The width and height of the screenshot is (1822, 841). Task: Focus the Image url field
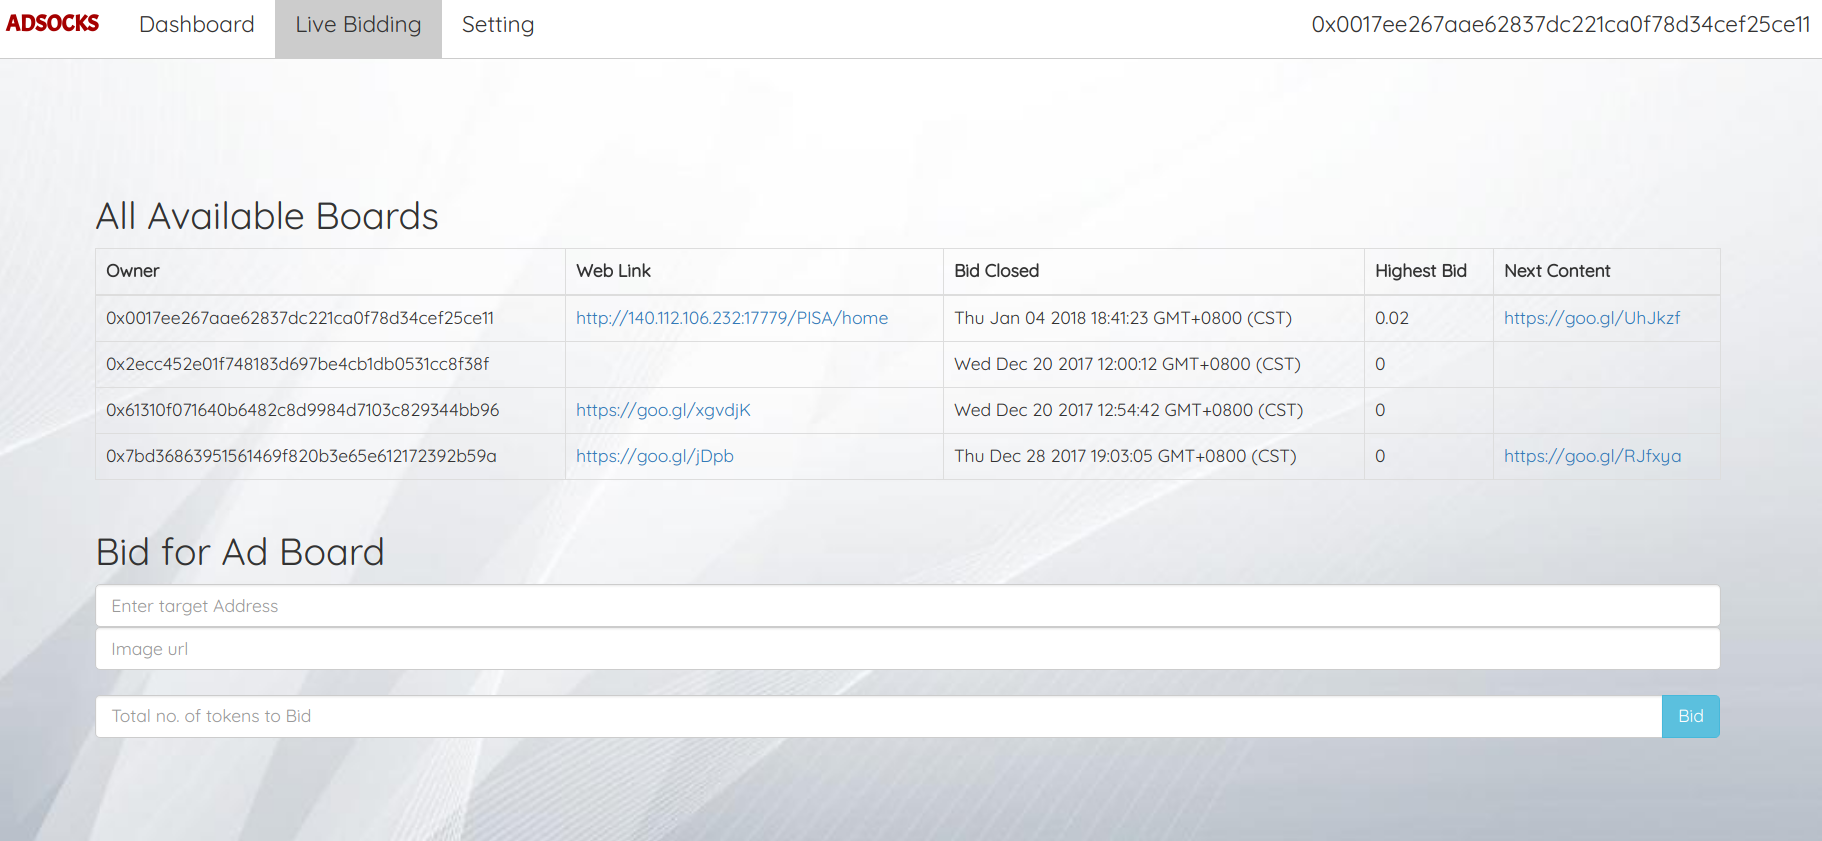tap(908, 649)
